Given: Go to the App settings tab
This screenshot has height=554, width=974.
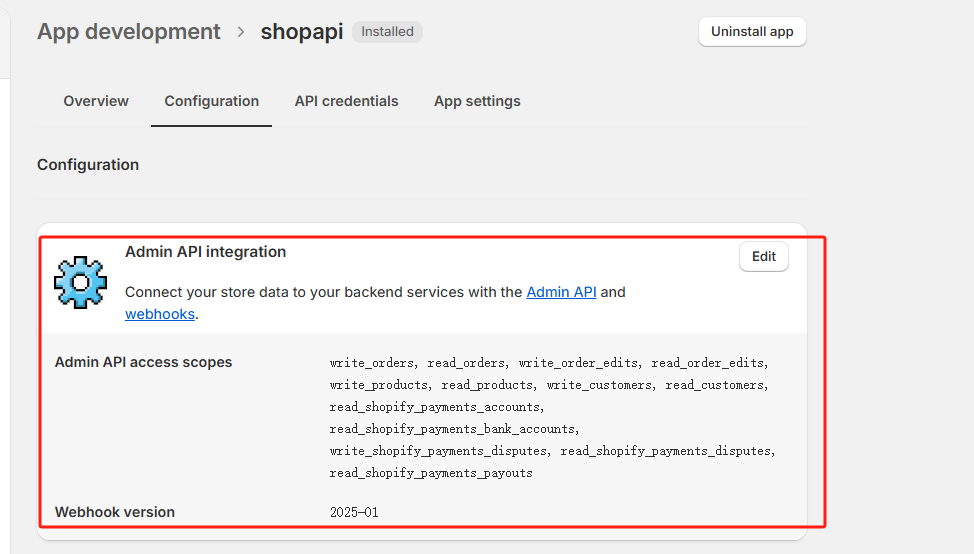Looking at the screenshot, I should pyautogui.click(x=477, y=101).
